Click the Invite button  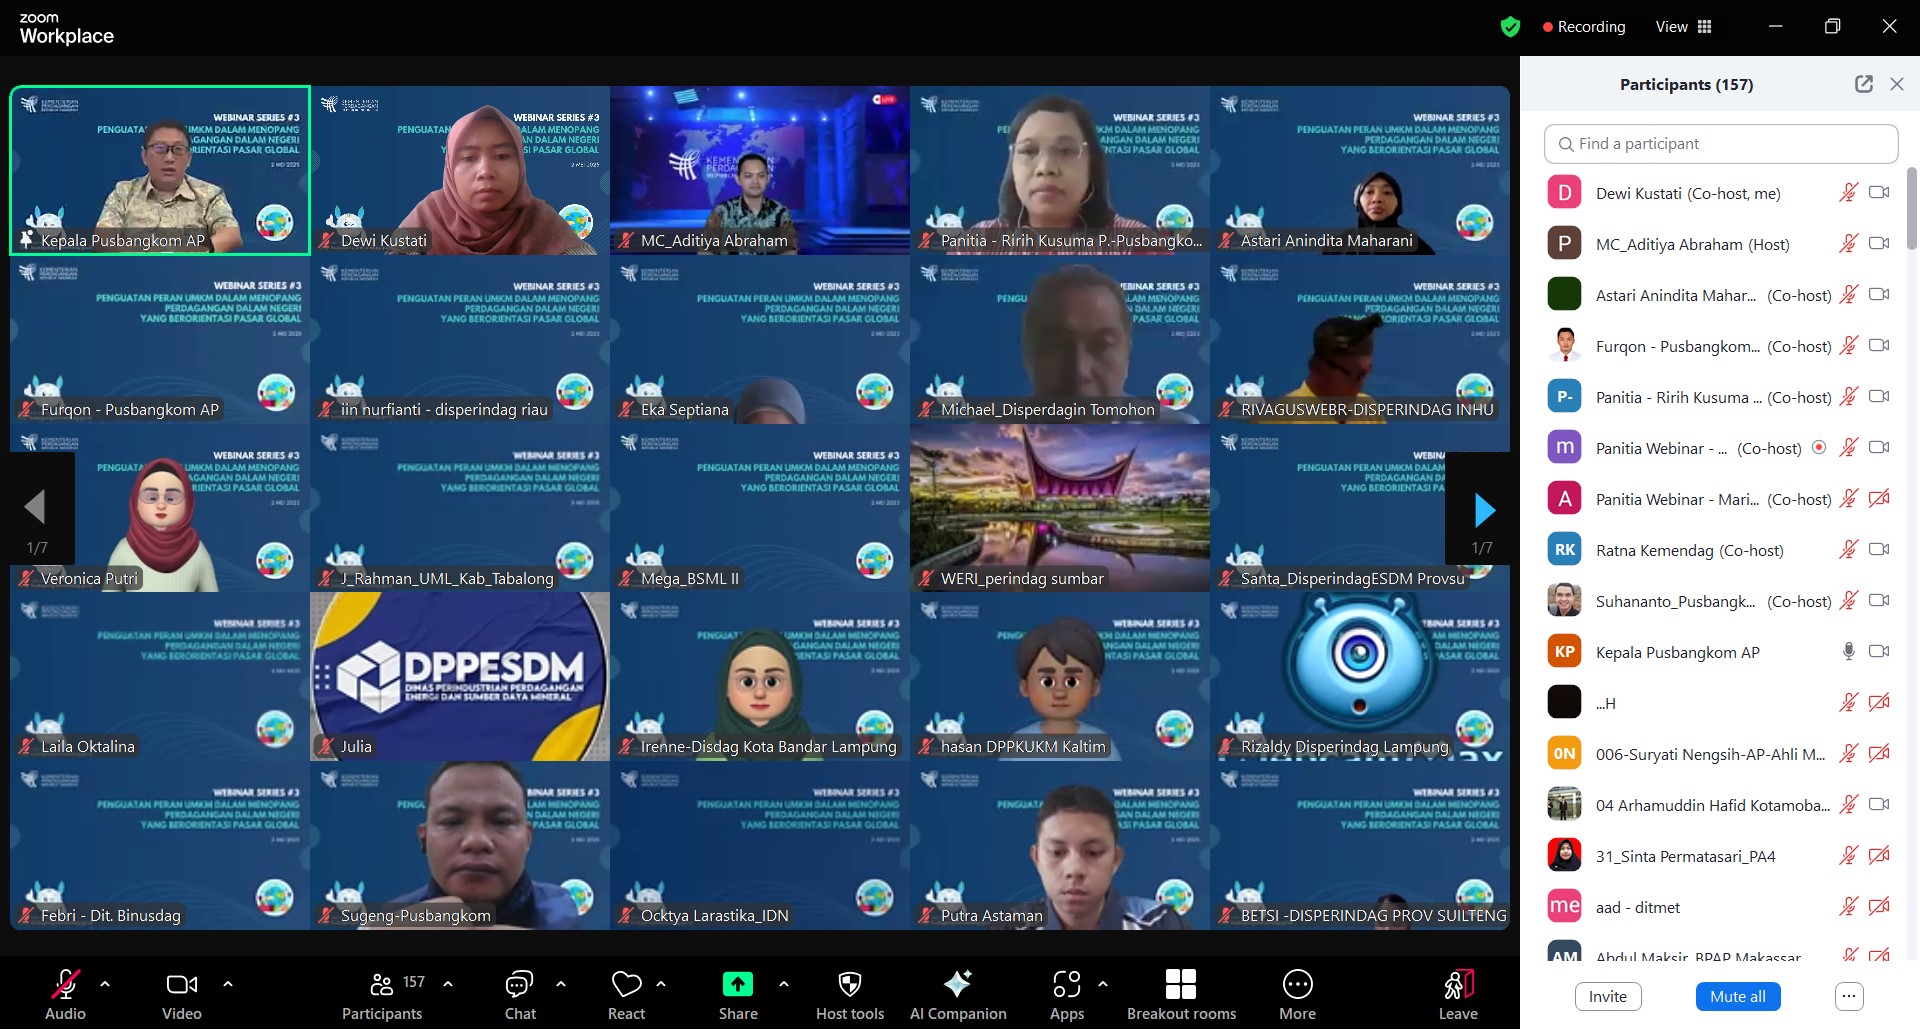click(1607, 996)
